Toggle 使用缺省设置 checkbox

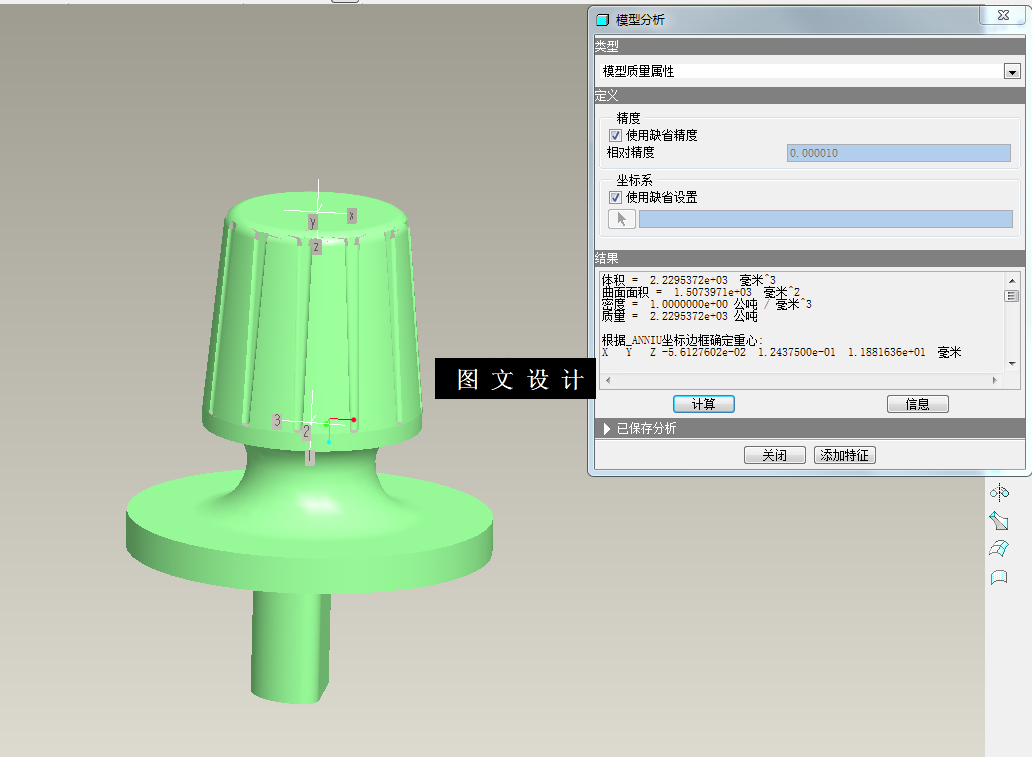(615, 197)
